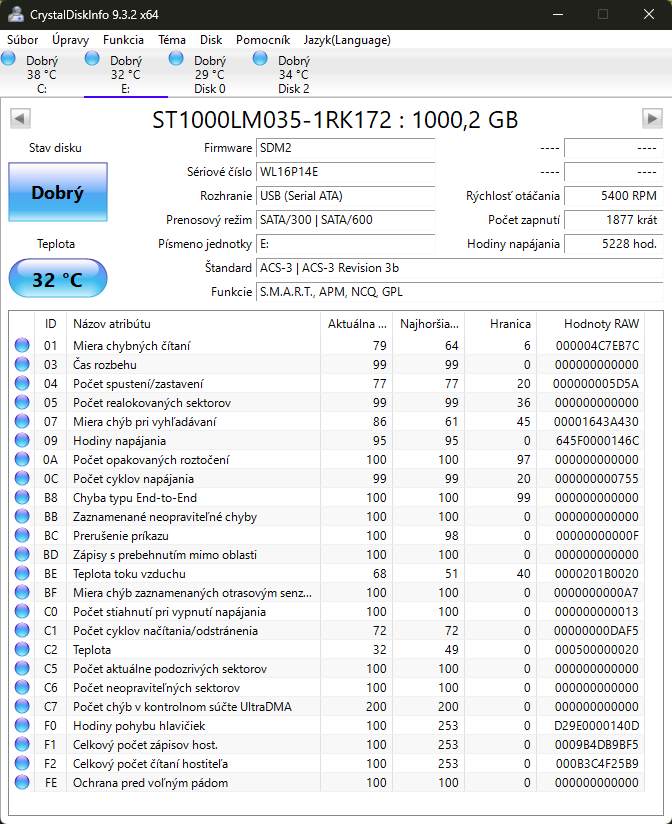Click the status dot beside Teplota attribute C2
The image size is (672, 824).
coord(22,649)
